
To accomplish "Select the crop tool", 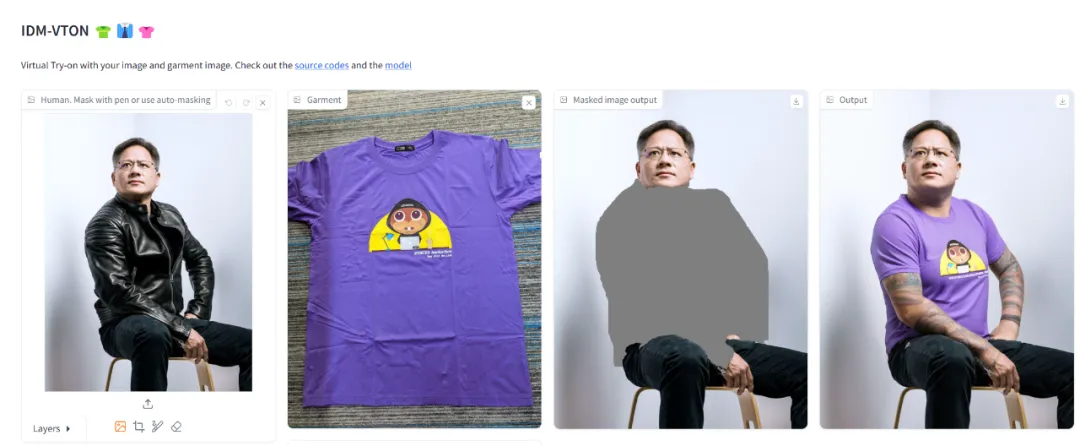I will (x=138, y=427).
